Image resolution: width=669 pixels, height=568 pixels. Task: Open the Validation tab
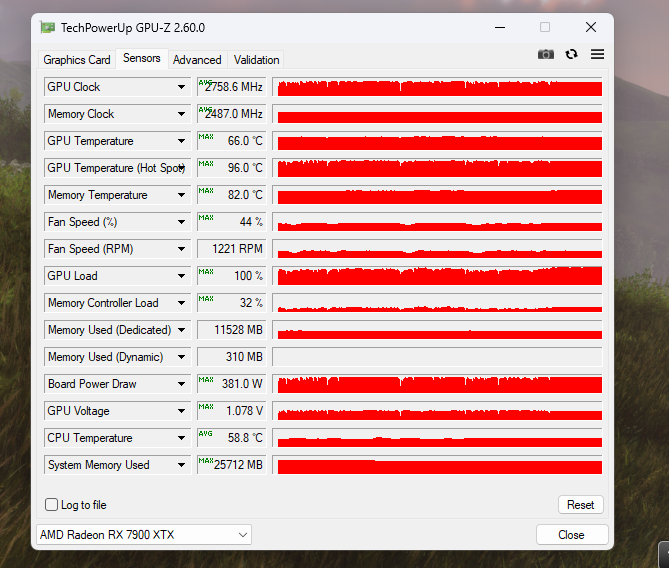tap(256, 60)
